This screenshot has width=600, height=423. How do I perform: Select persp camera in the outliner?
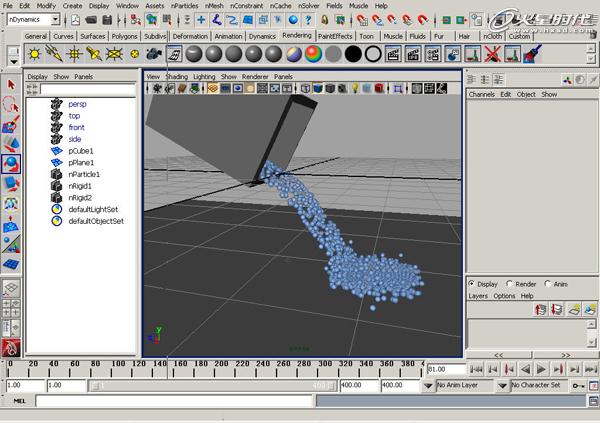[x=77, y=104]
